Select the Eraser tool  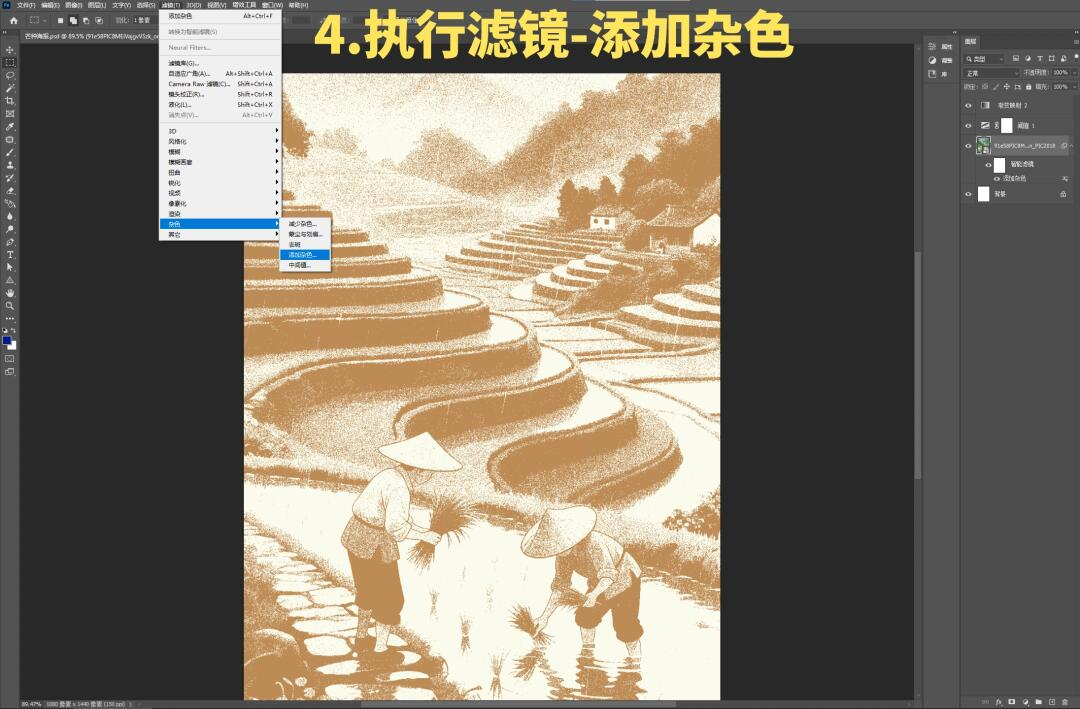pos(10,191)
